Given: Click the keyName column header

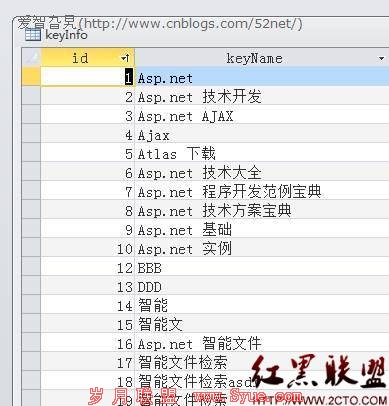Looking at the screenshot, I should coord(262,58).
